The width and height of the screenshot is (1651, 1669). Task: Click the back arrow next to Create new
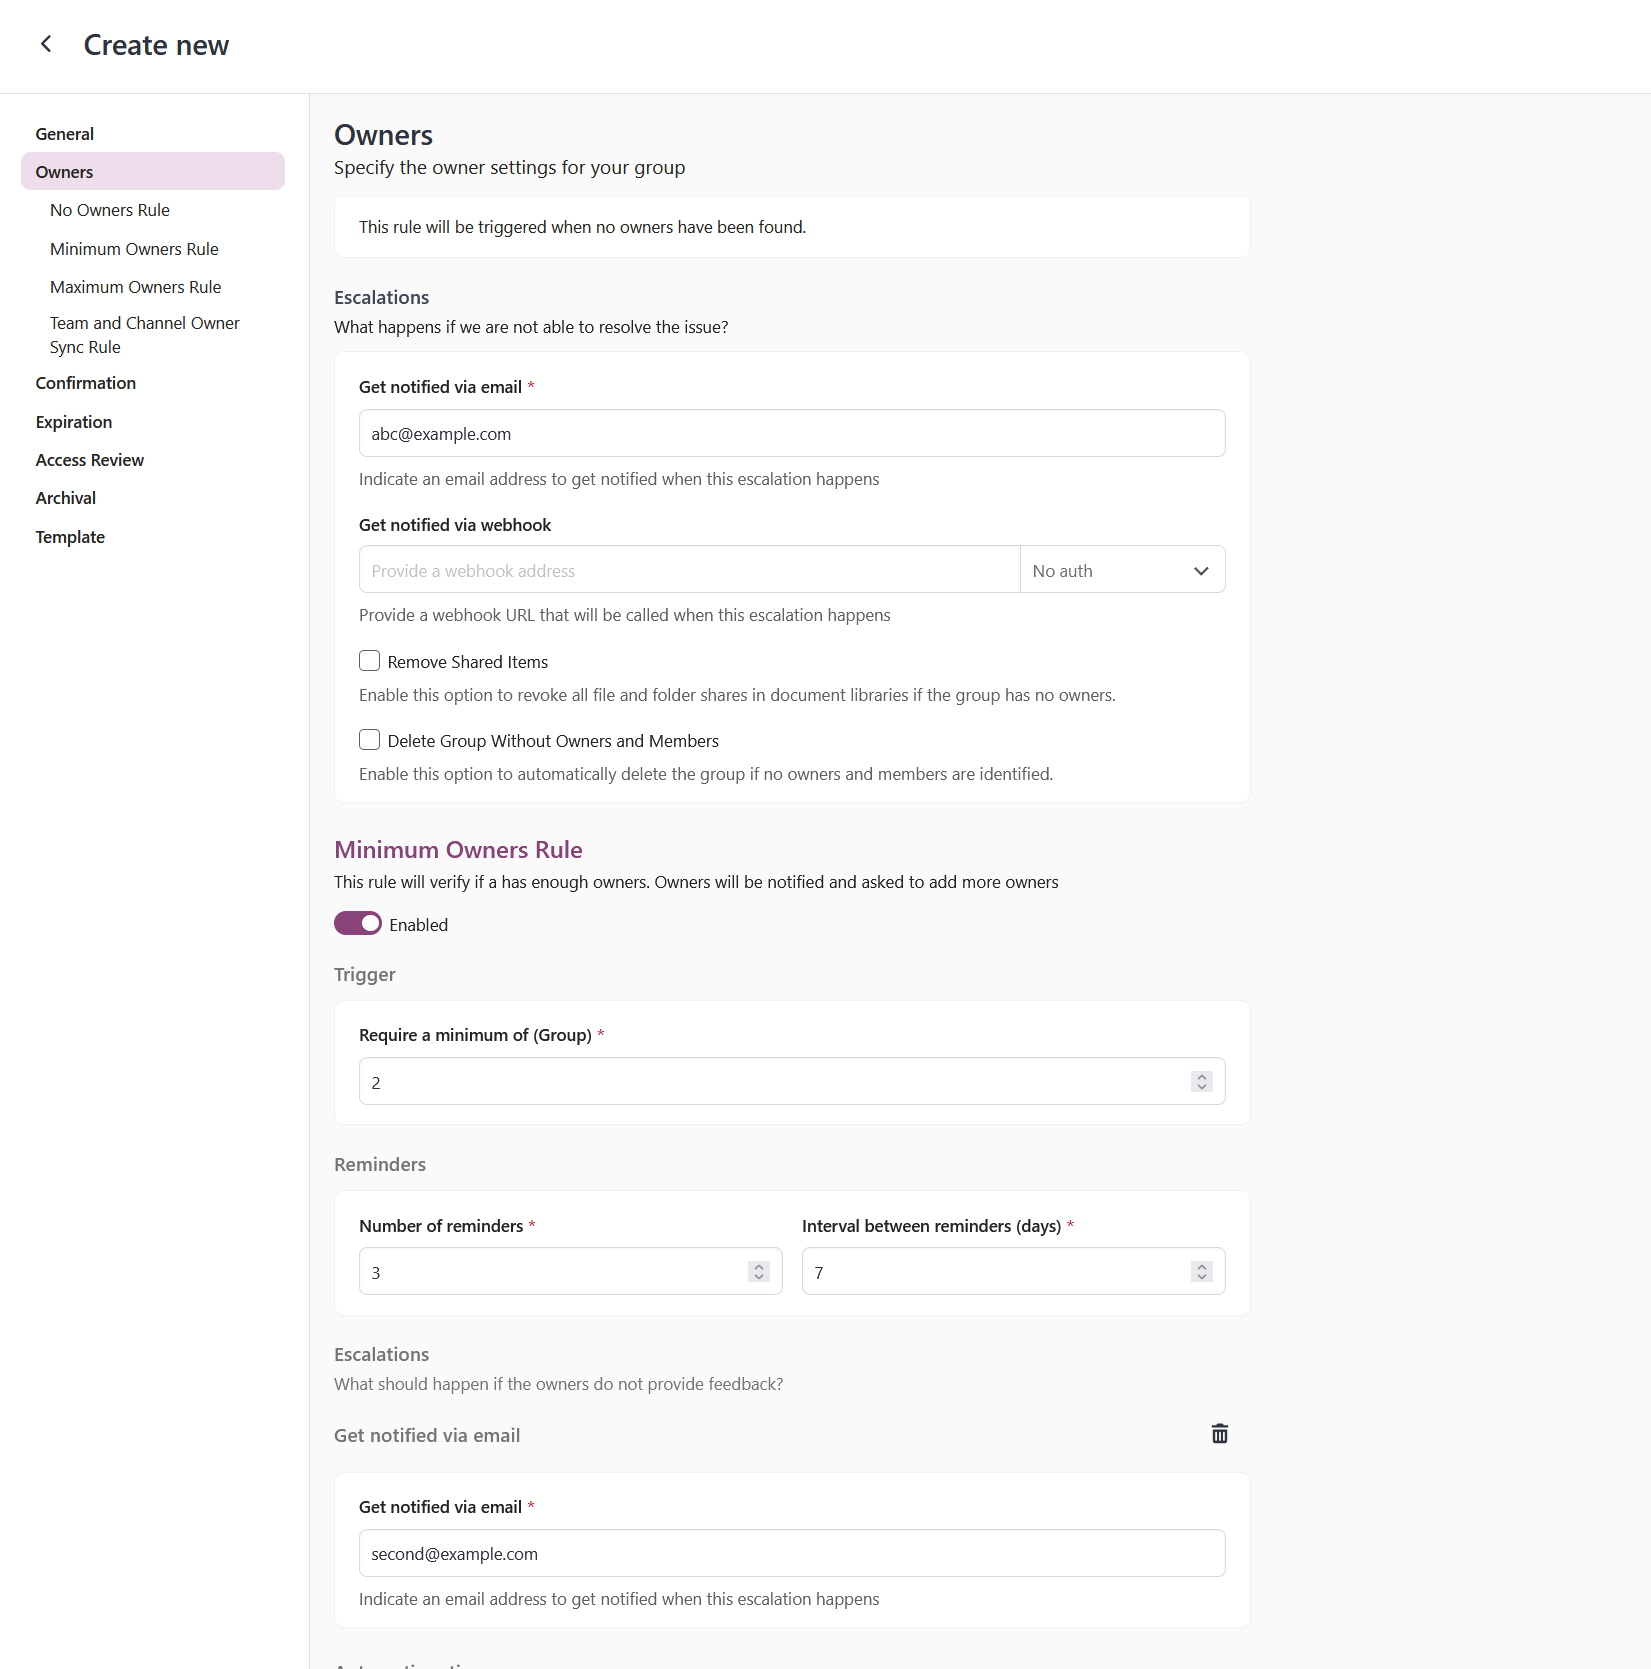[46, 44]
